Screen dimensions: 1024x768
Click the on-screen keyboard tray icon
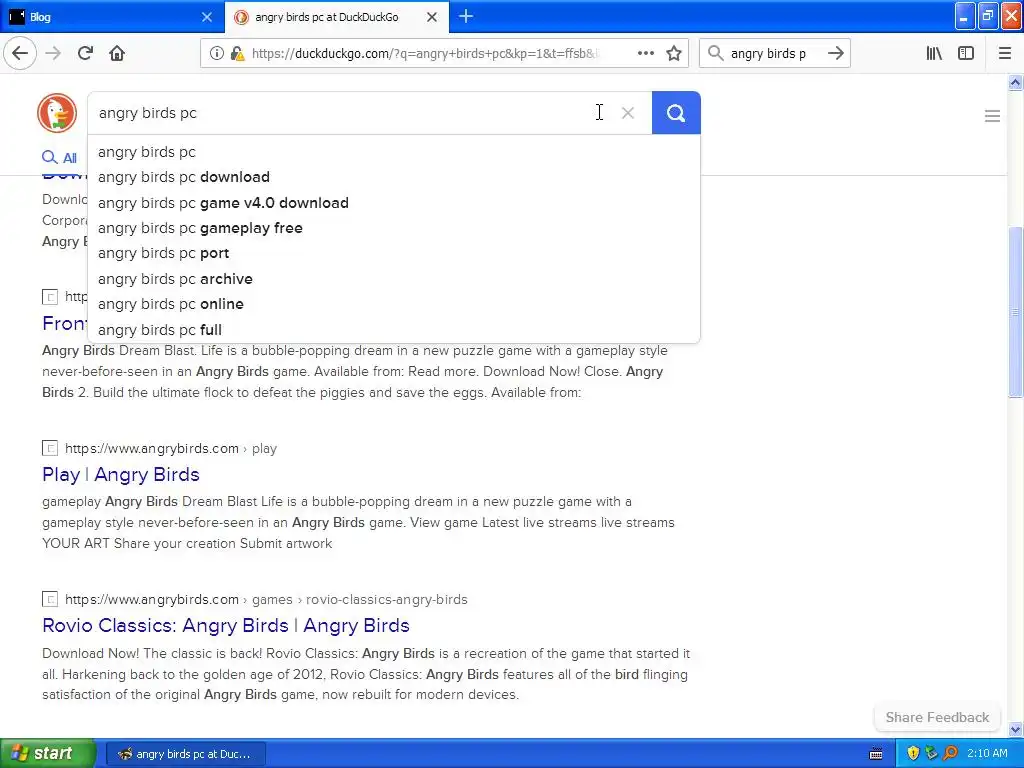coord(876,754)
